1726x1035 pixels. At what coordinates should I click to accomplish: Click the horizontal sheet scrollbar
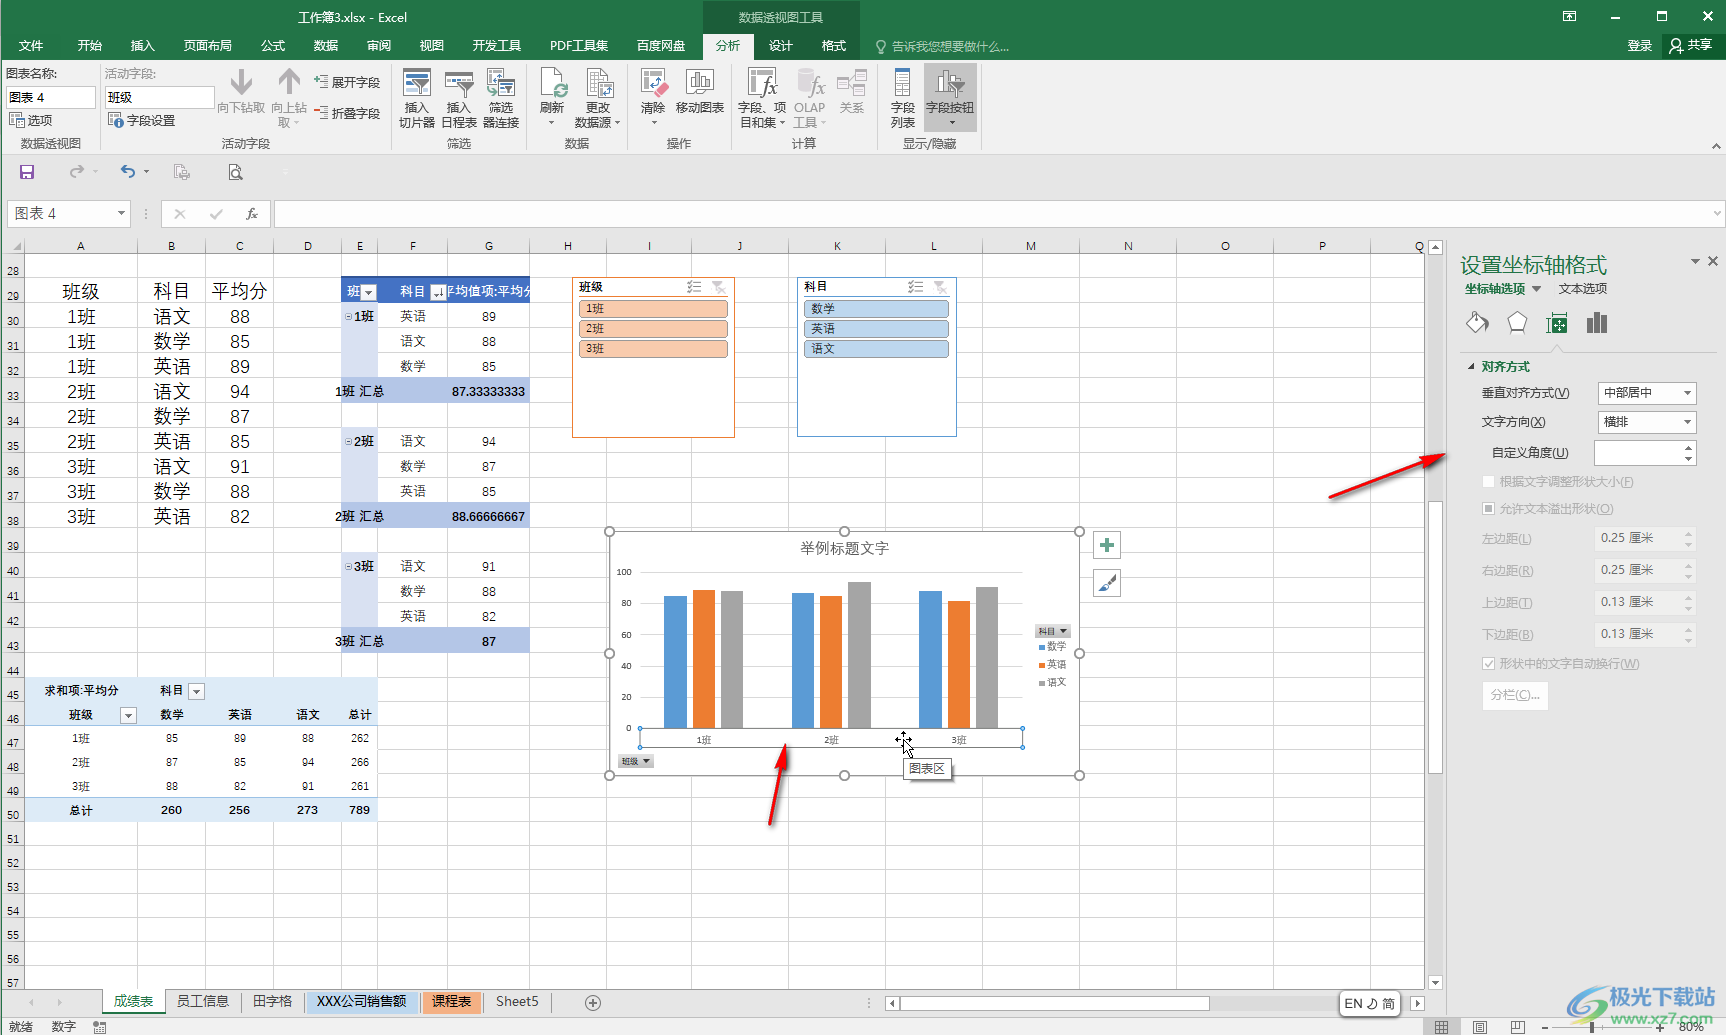(x=1054, y=1003)
